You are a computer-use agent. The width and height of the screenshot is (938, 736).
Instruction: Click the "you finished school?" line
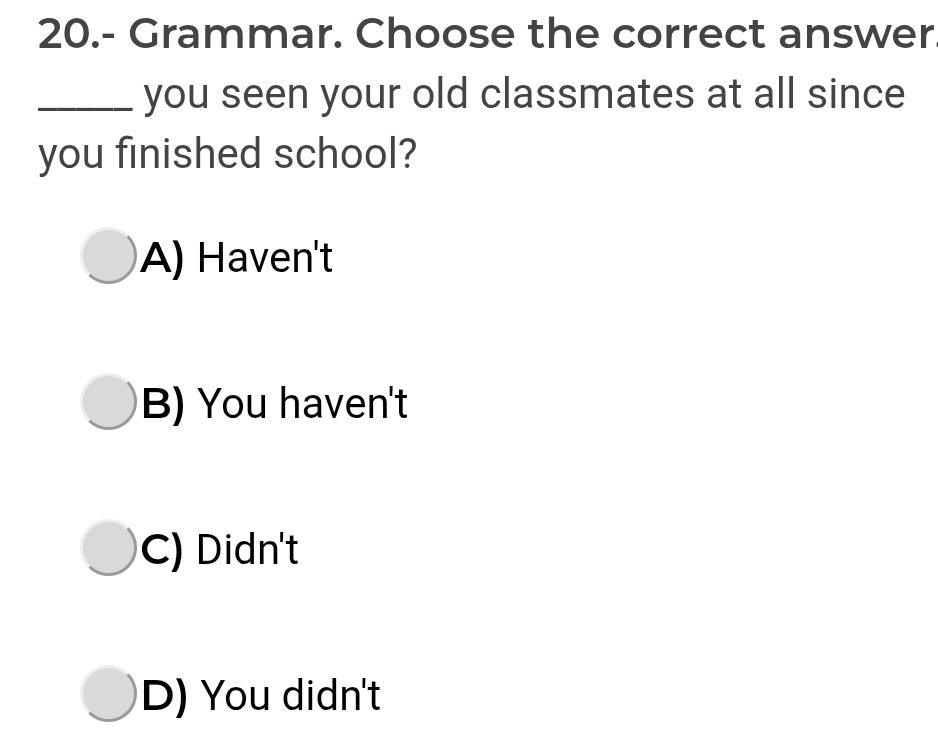[227, 155]
